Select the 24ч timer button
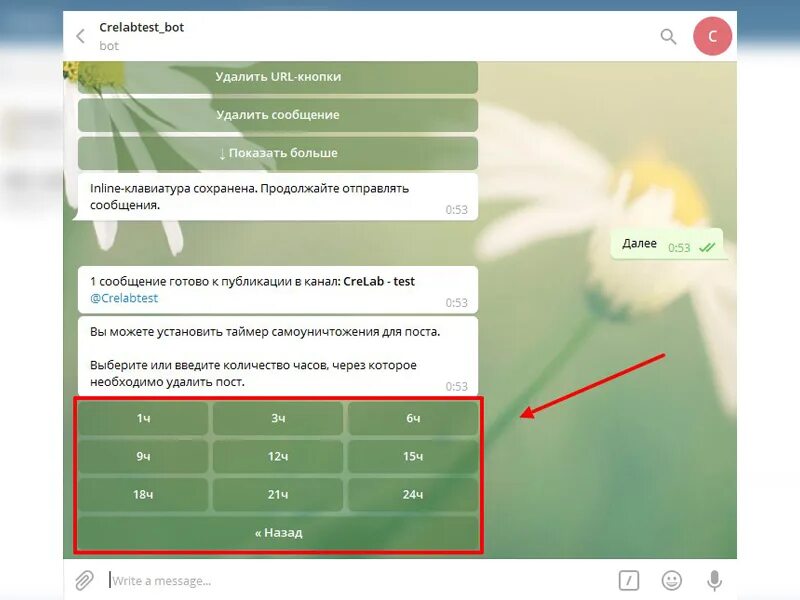The height and width of the screenshot is (600, 800). tap(413, 494)
